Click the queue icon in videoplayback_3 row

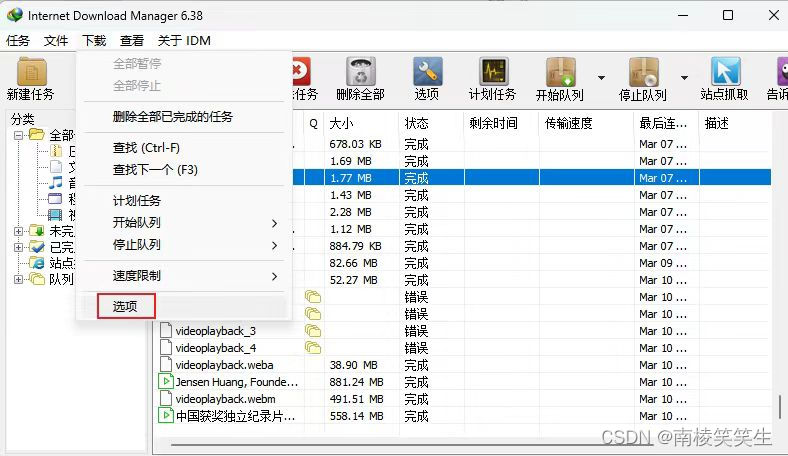pyautogui.click(x=313, y=331)
